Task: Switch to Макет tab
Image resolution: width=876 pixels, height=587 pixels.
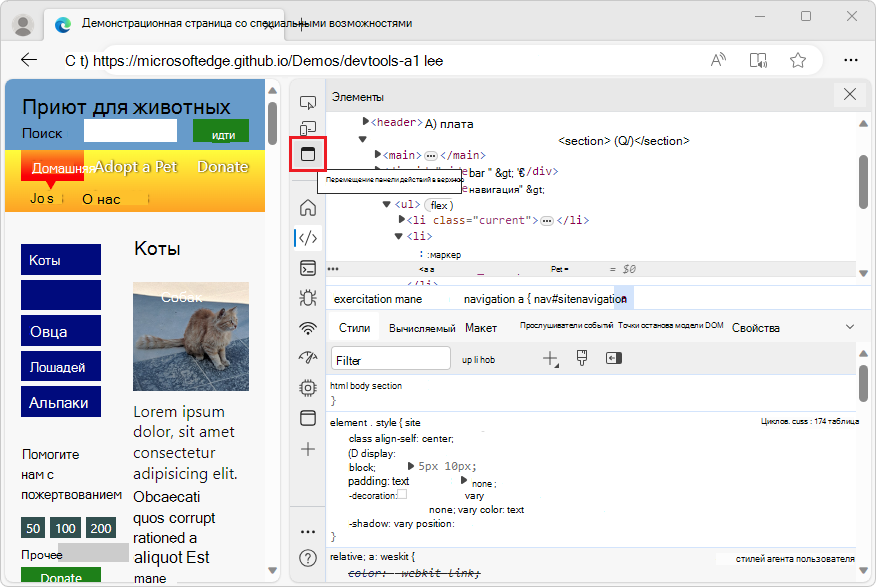Action: [480, 328]
